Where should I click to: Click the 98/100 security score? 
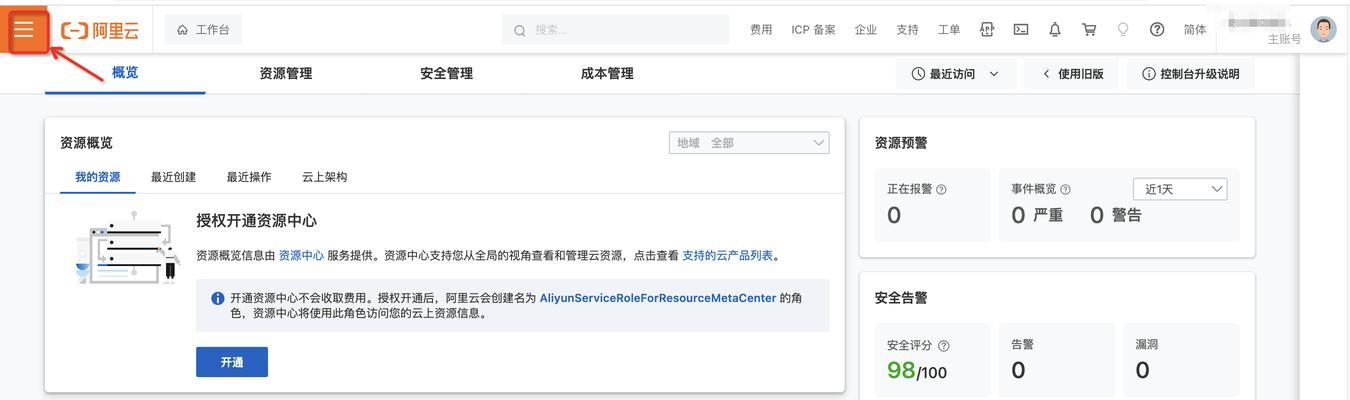point(917,371)
